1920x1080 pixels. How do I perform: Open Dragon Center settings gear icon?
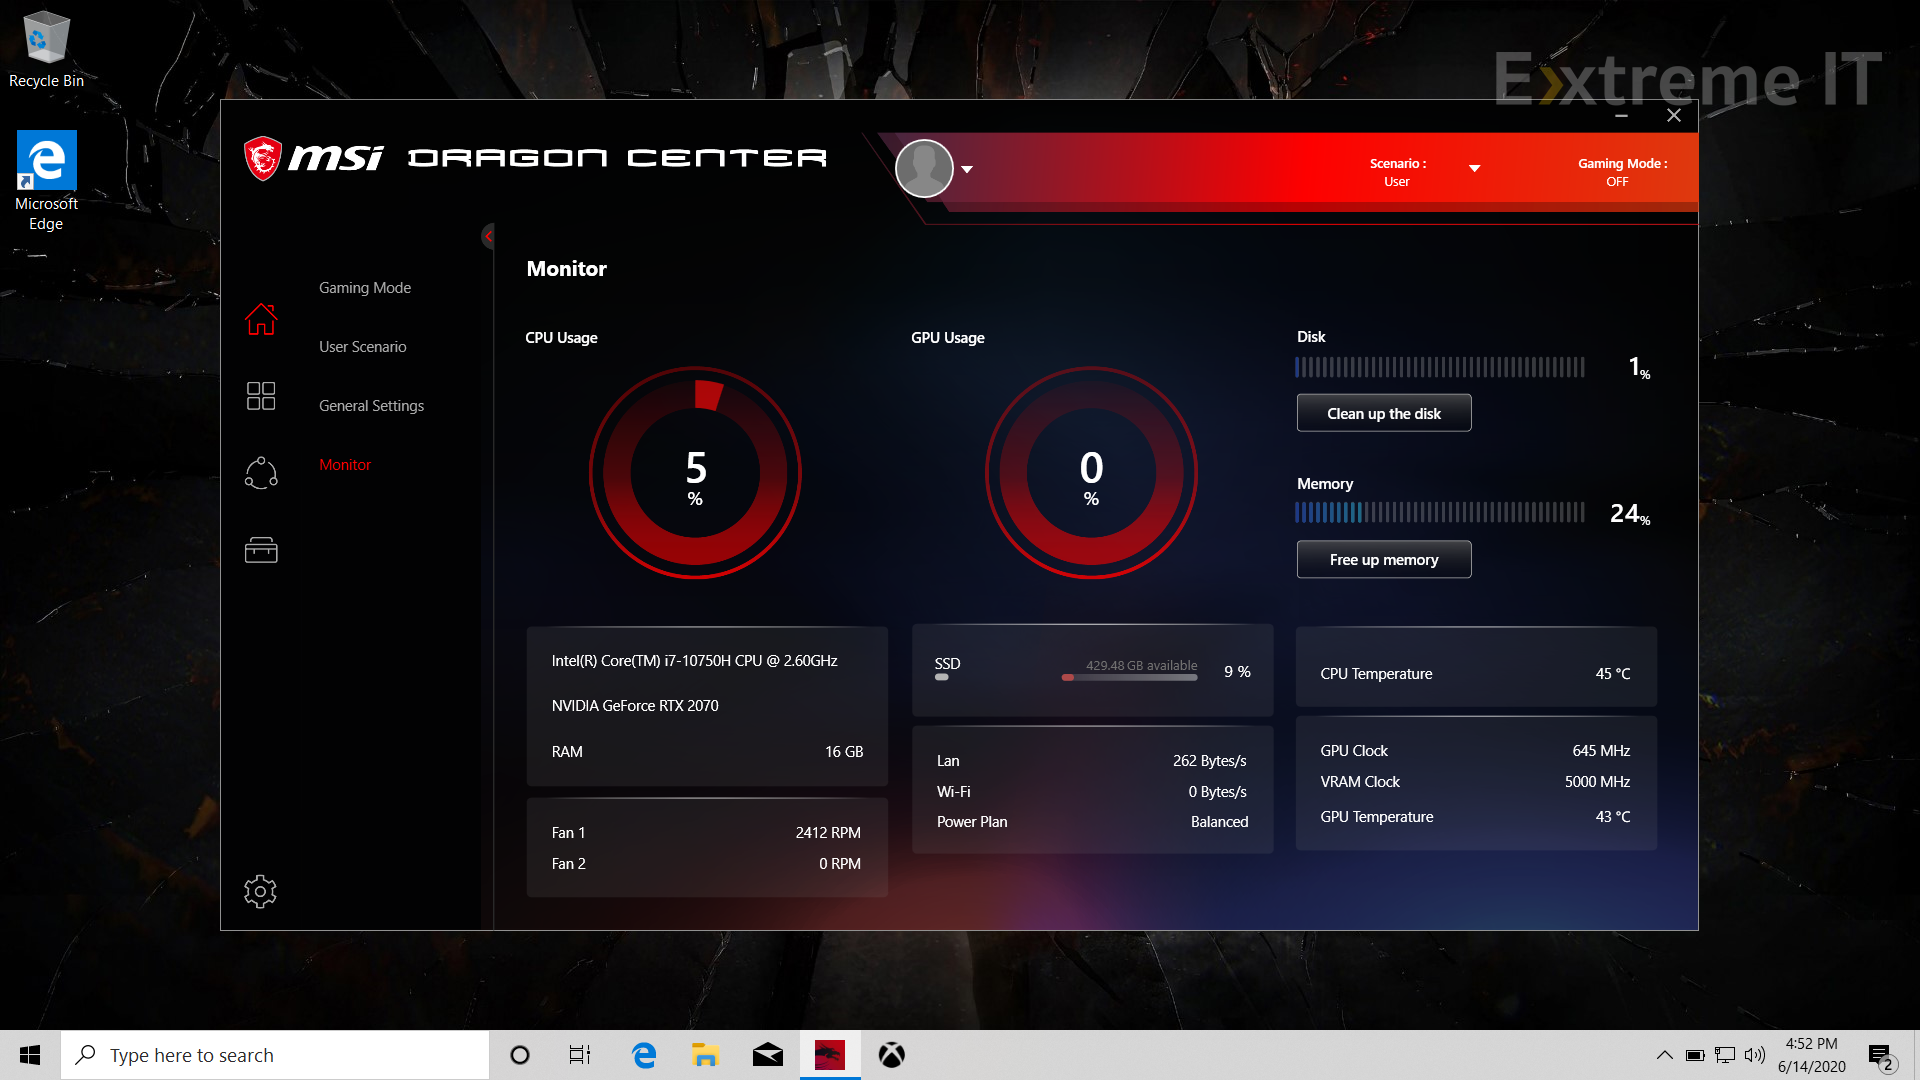pyautogui.click(x=260, y=891)
